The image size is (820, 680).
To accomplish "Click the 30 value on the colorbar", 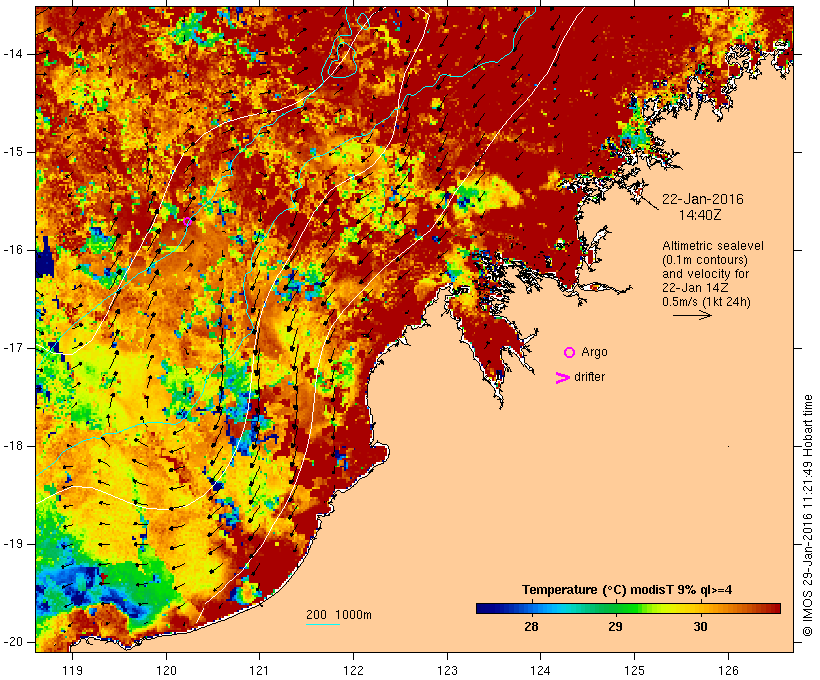I will coord(700,627).
